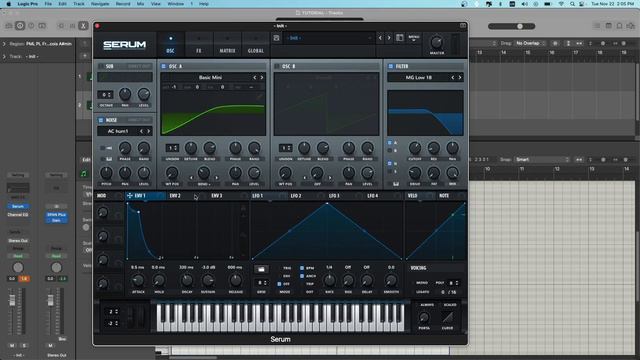Image resolution: width=640 pixels, height=360 pixels.
Task: Select next filter type arrow
Action: click(x=460, y=77)
